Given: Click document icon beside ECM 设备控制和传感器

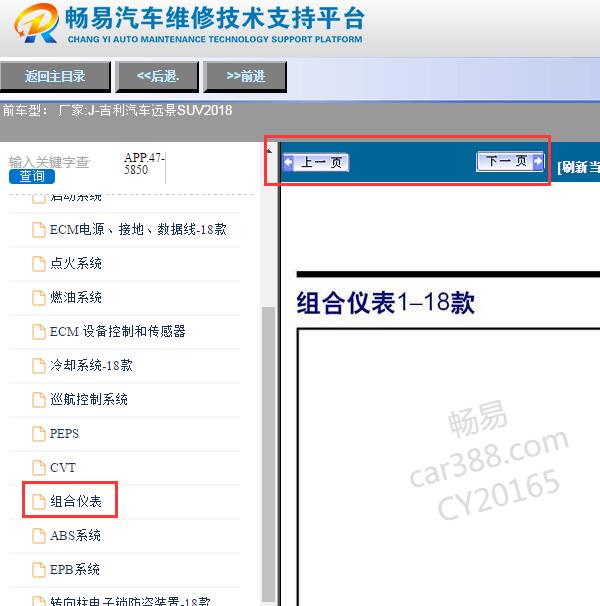Looking at the screenshot, I should [39, 332].
